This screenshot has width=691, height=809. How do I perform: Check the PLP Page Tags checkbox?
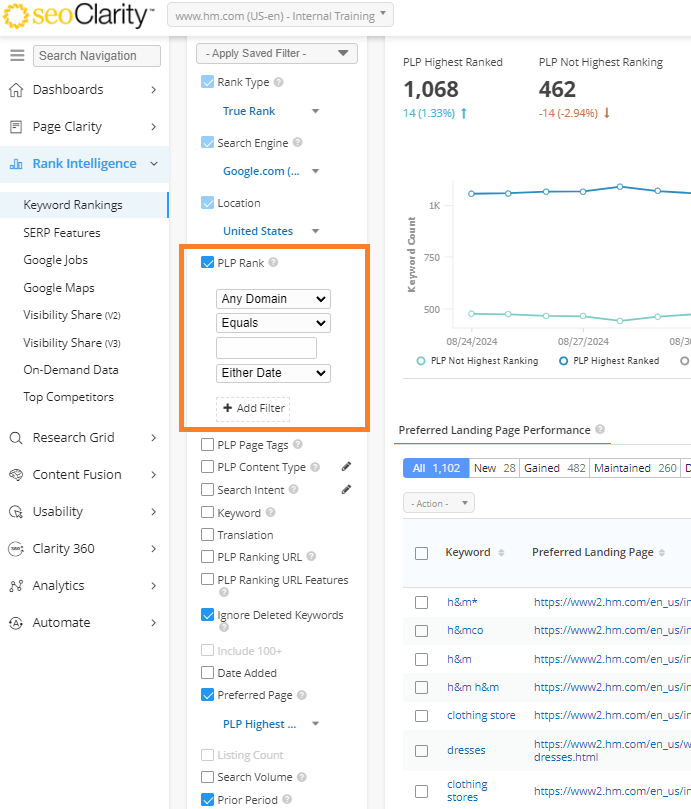(x=208, y=445)
